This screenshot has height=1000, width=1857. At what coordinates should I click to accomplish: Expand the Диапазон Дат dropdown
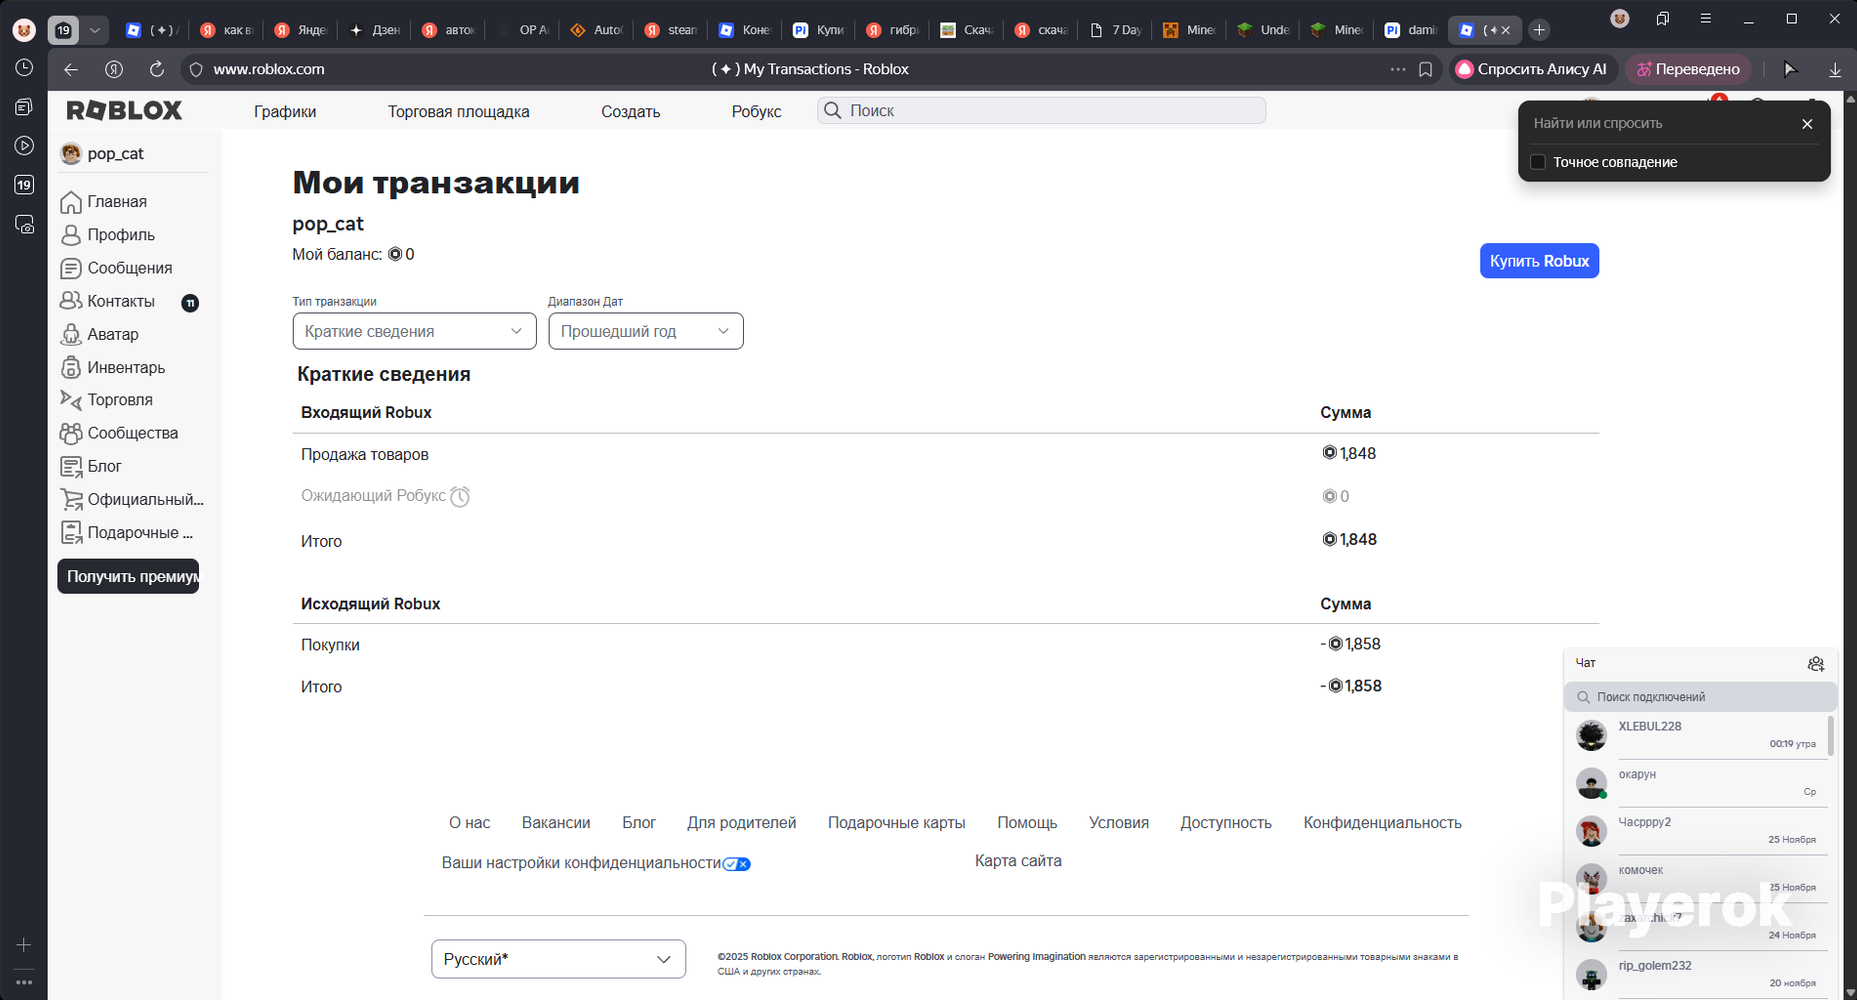pyautogui.click(x=646, y=331)
